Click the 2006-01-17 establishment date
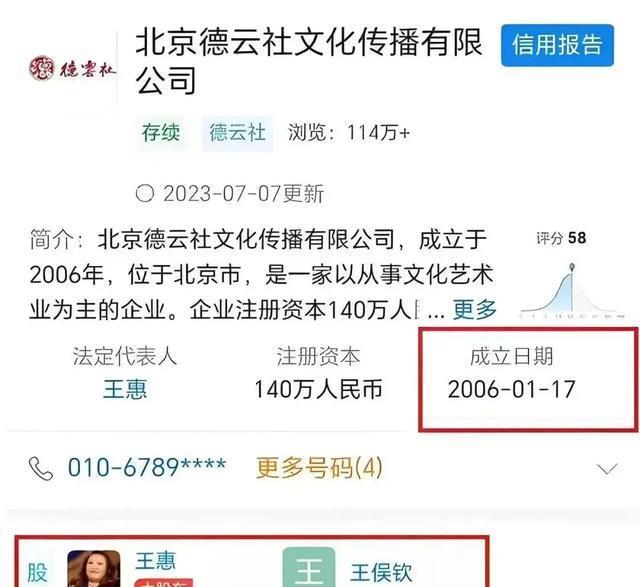This screenshot has height=587, width=640. (511, 389)
